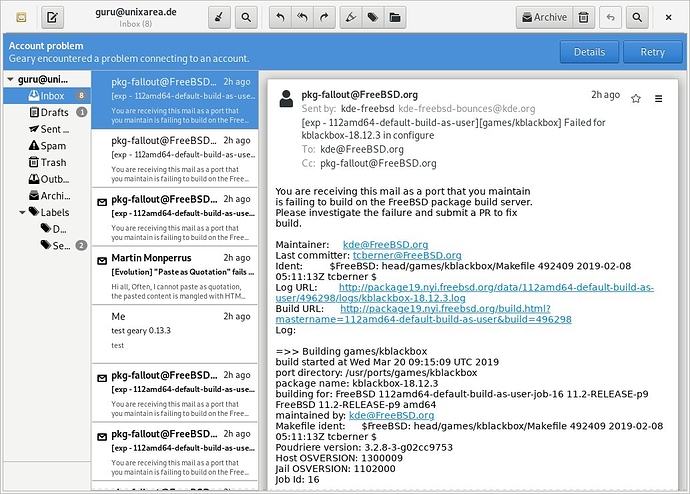Forward the selected message
Viewport: 690px width, 494px height.
tap(324, 17)
